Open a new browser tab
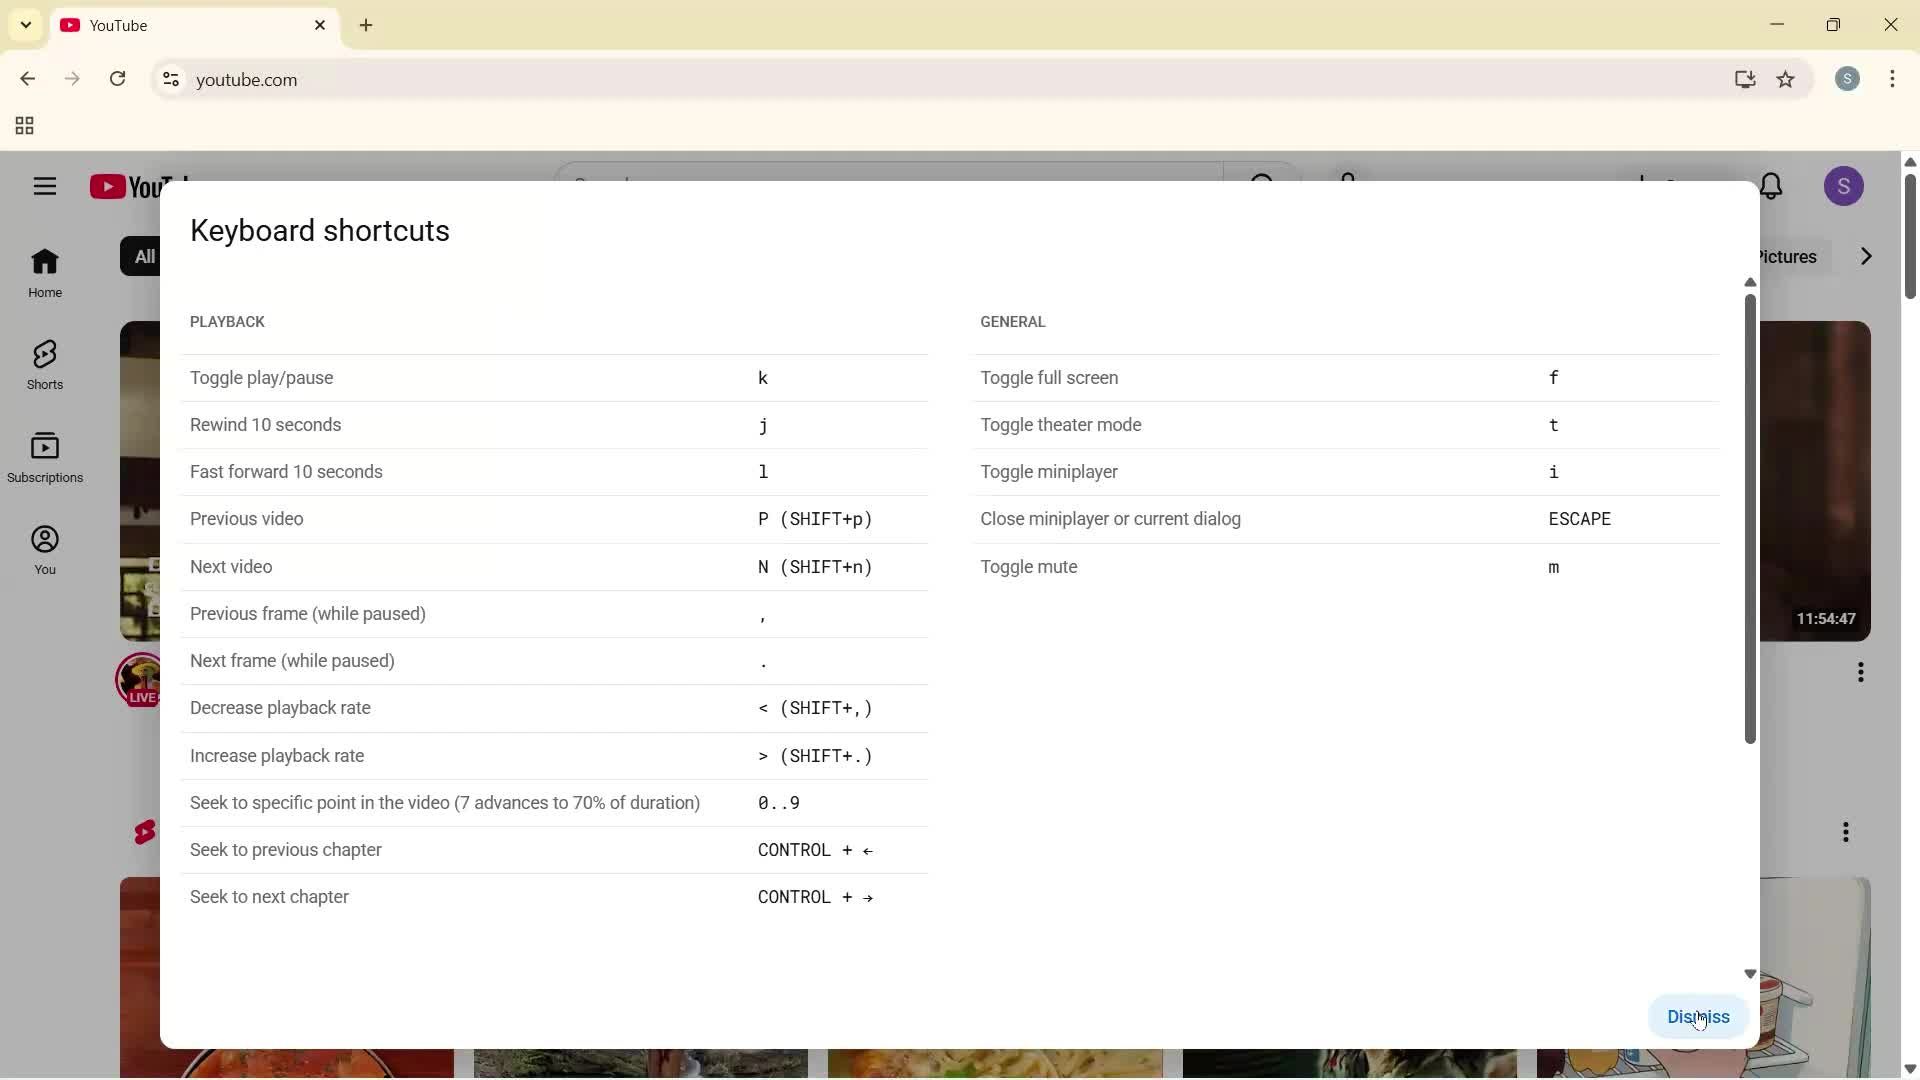 tap(367, 25)
